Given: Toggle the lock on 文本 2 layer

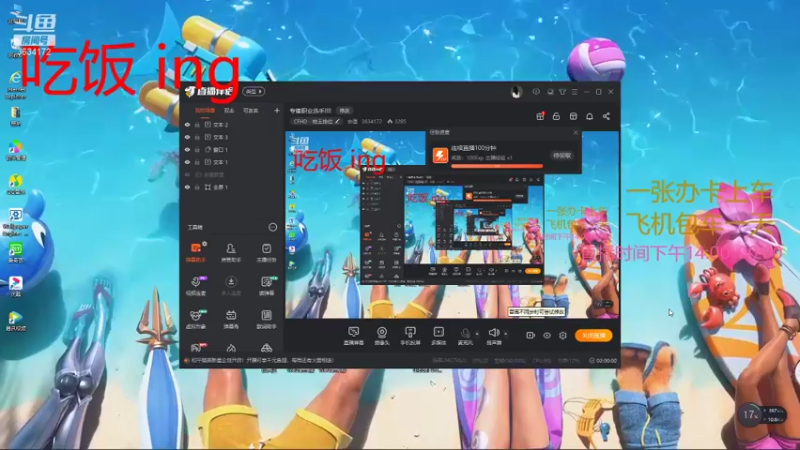Looking at the screenshot, I should pyautogui.click(x=197, y=124).
